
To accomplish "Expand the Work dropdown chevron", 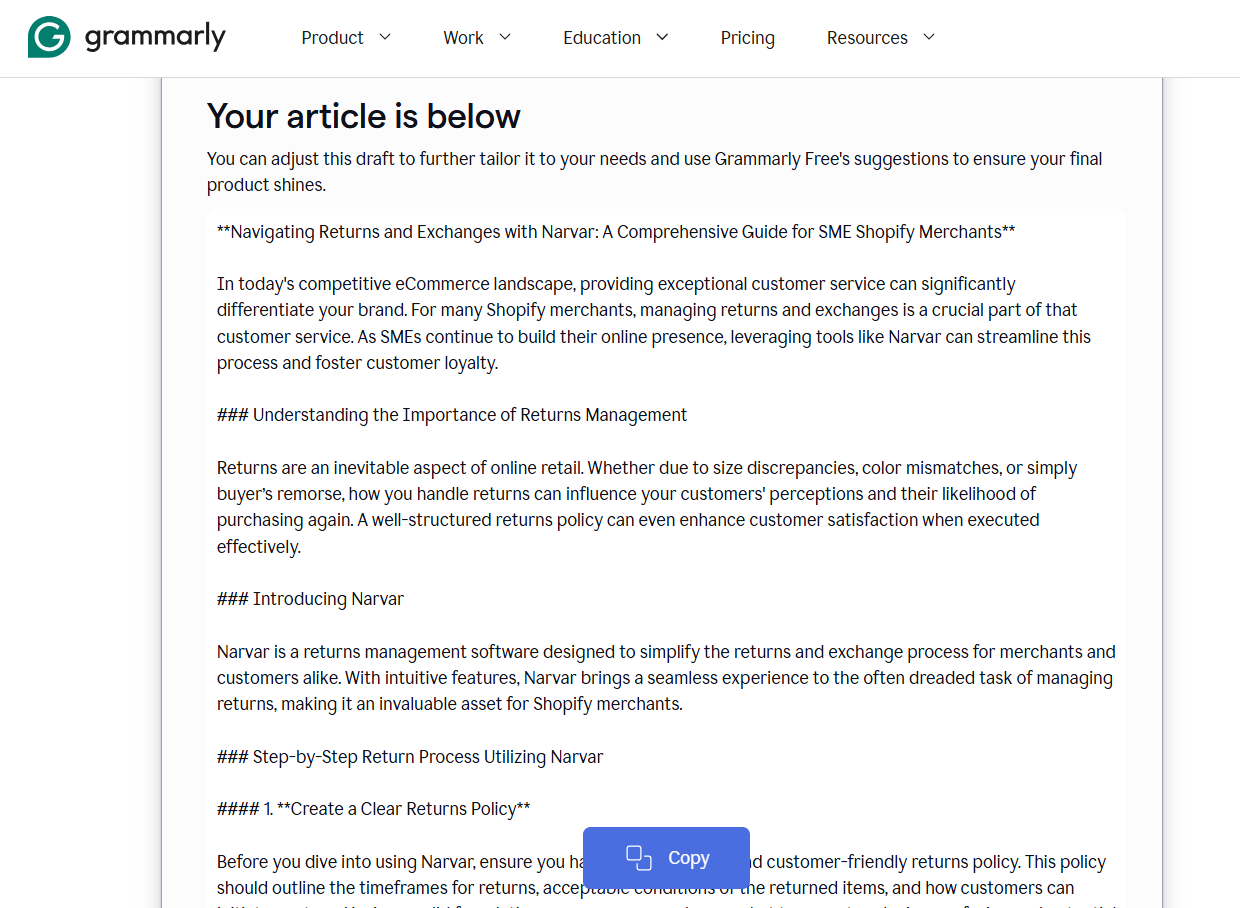I will coord(505,37).
